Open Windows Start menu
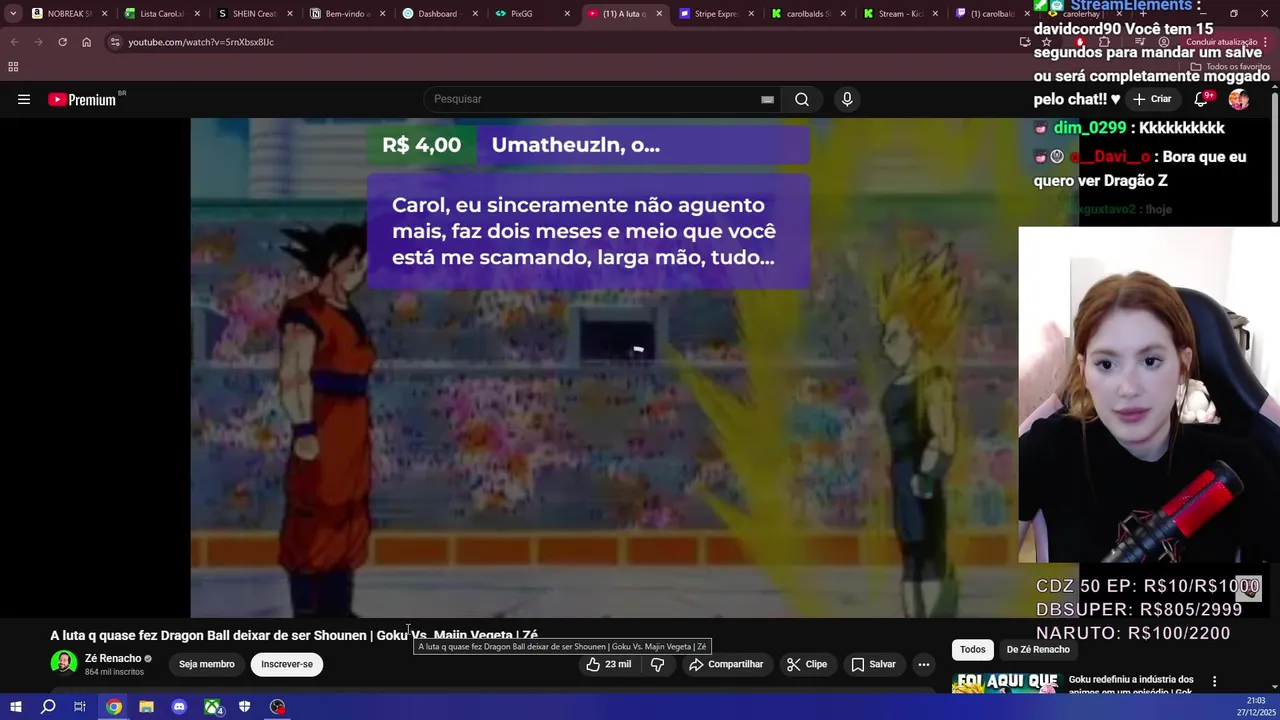 (15, 707)
